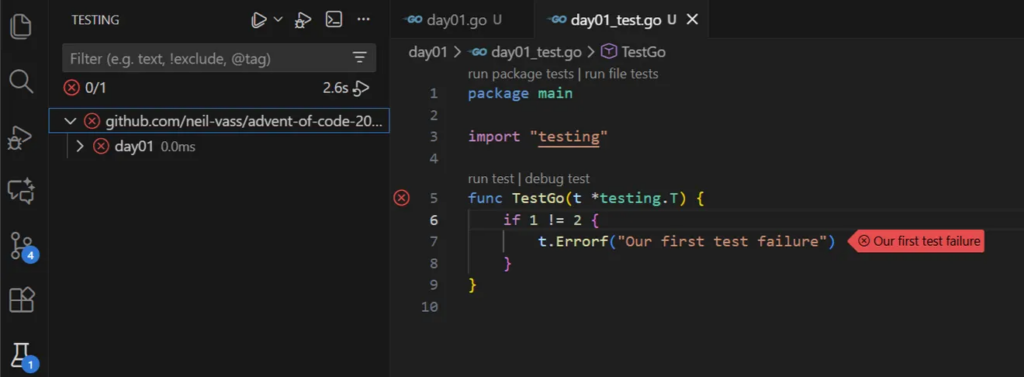The image size is (1024, 377).
Task: Click the TESTING panel title
Action: (95, 20)
